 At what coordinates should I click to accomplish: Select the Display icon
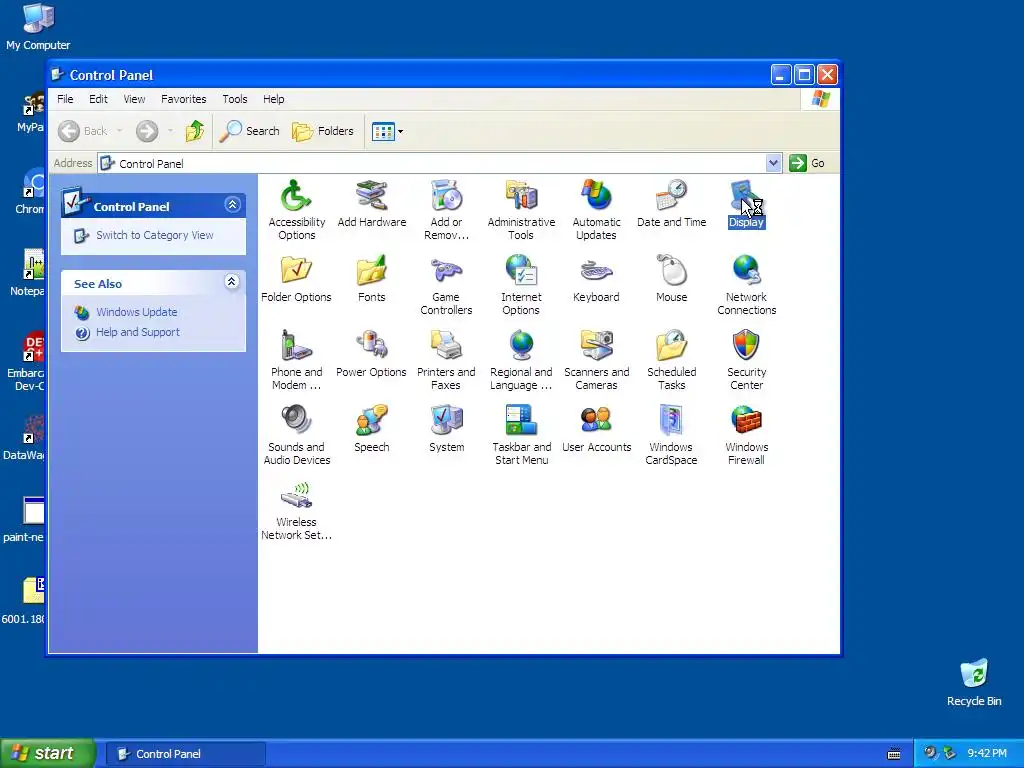pos(746,204)
